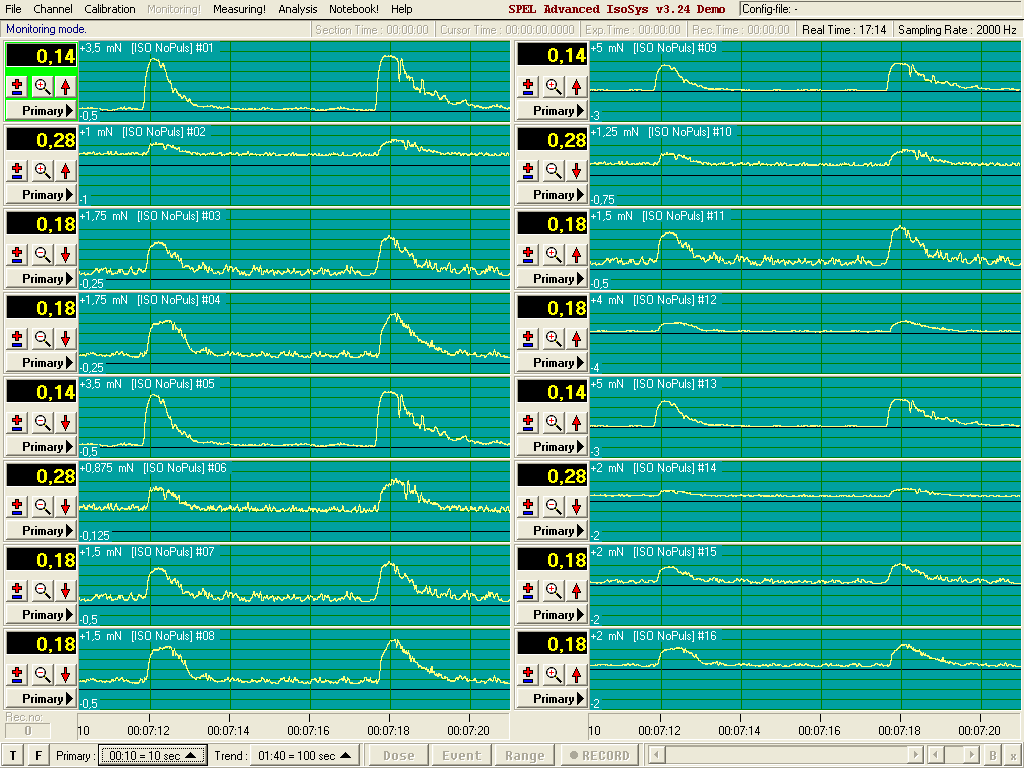Click the magnifier zoom icon on channel #02
This screenshot has width=1024, height=768.
[x=42, y=170]
